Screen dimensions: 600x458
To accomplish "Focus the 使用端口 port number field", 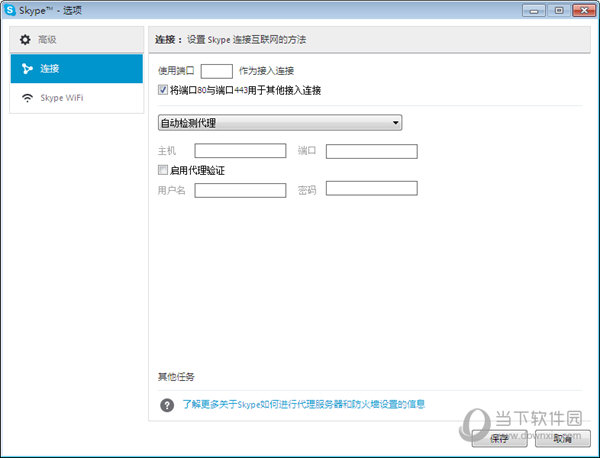I will (x=217, y=71).
